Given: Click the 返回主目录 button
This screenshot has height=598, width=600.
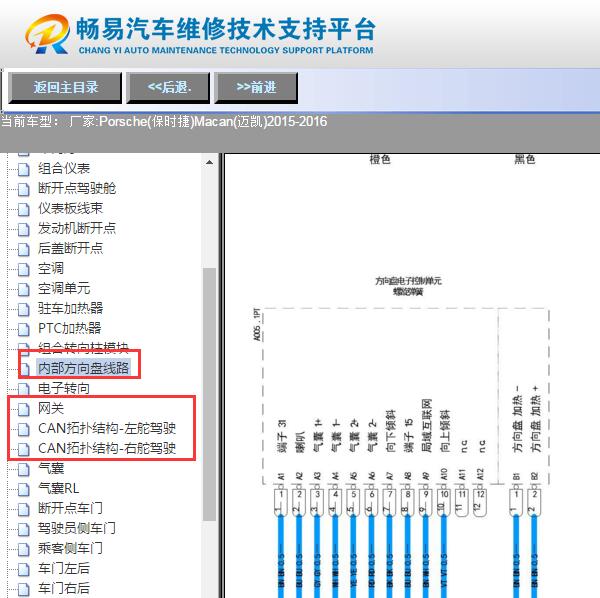Looking at the screenshot, I should click(x=65, y=88).
